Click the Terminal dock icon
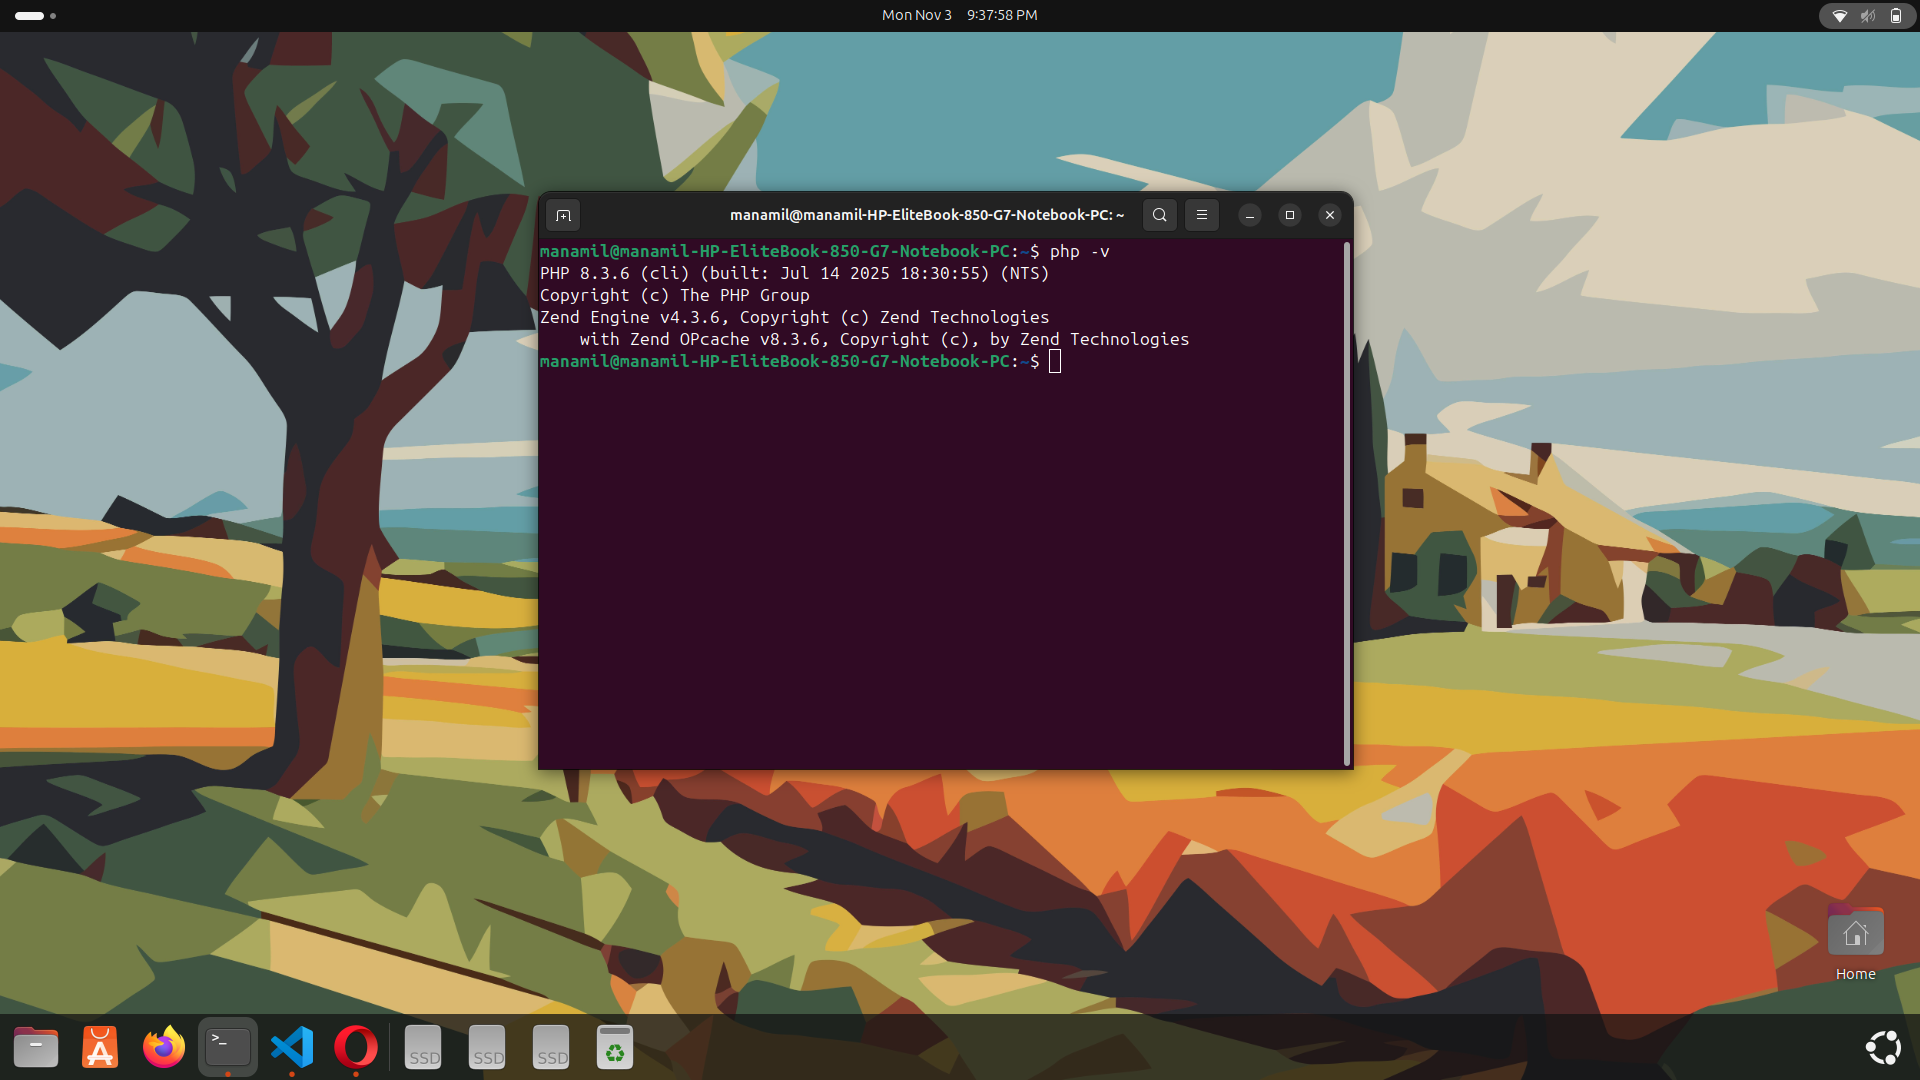The width and height of the screenshot is (1920, 1080). tap(228, 1047)
